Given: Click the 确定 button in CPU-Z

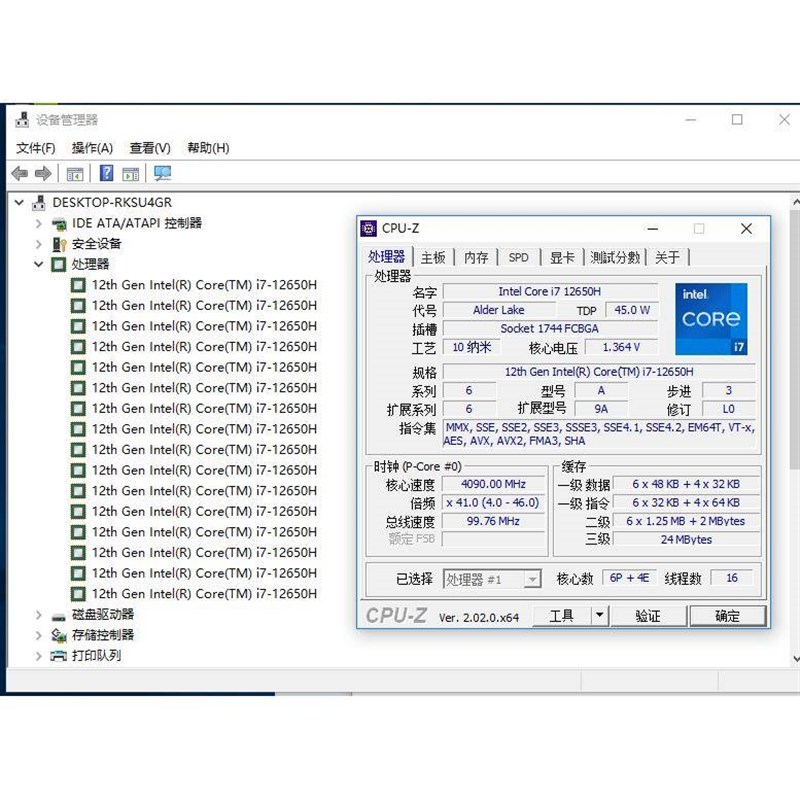Looking at the screenshot, I should click(728, 616).
